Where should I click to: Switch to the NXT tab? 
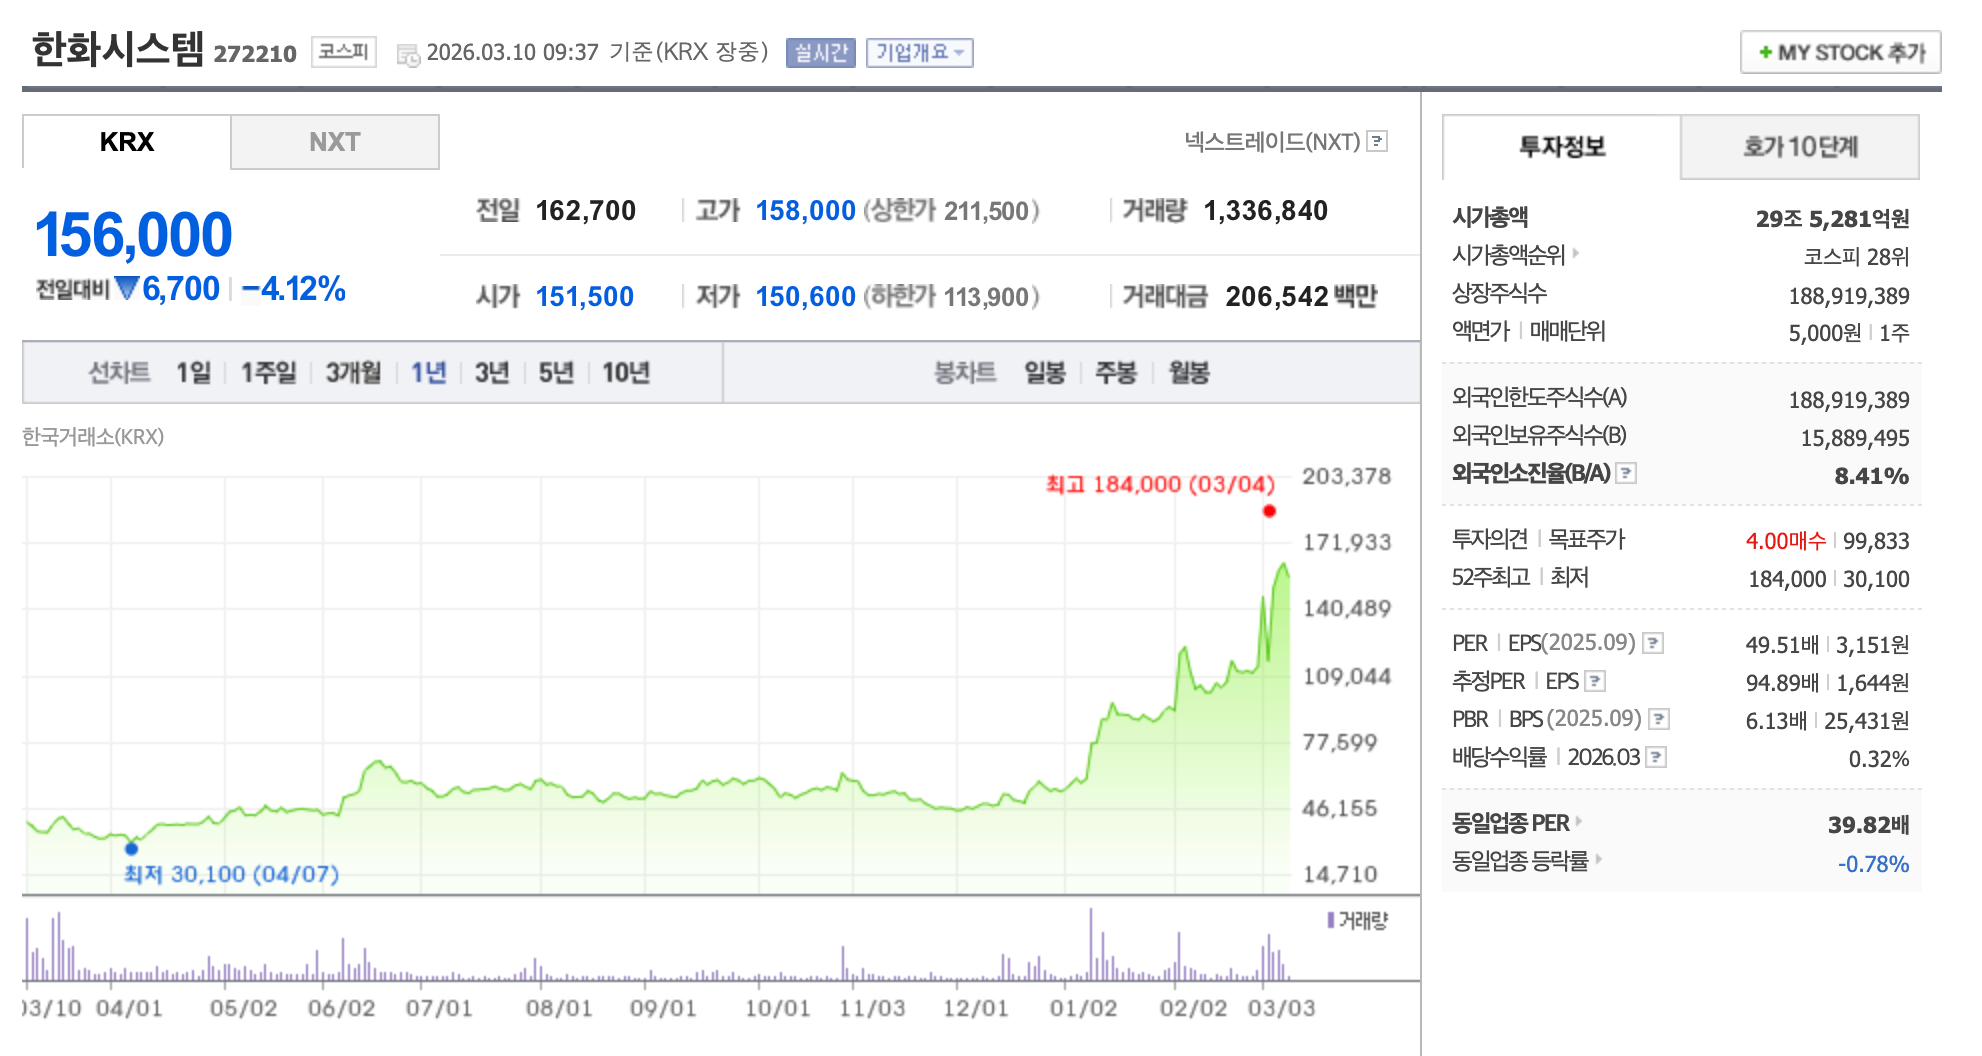[x=335, y=142]
